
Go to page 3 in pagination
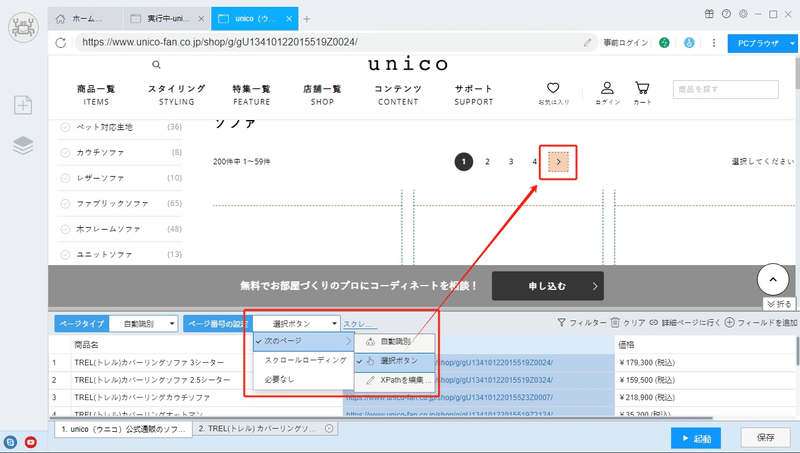(511, 162)
